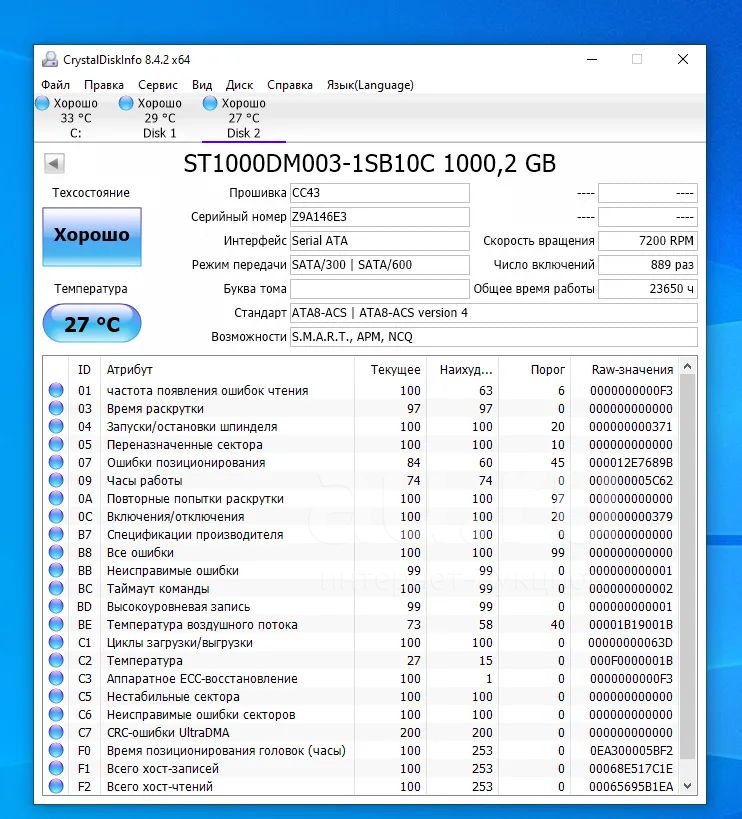Click the 27 °C temperature button
Image resolution: width=742 pixels, height=819 pixels.
click(x=92, y=324)
